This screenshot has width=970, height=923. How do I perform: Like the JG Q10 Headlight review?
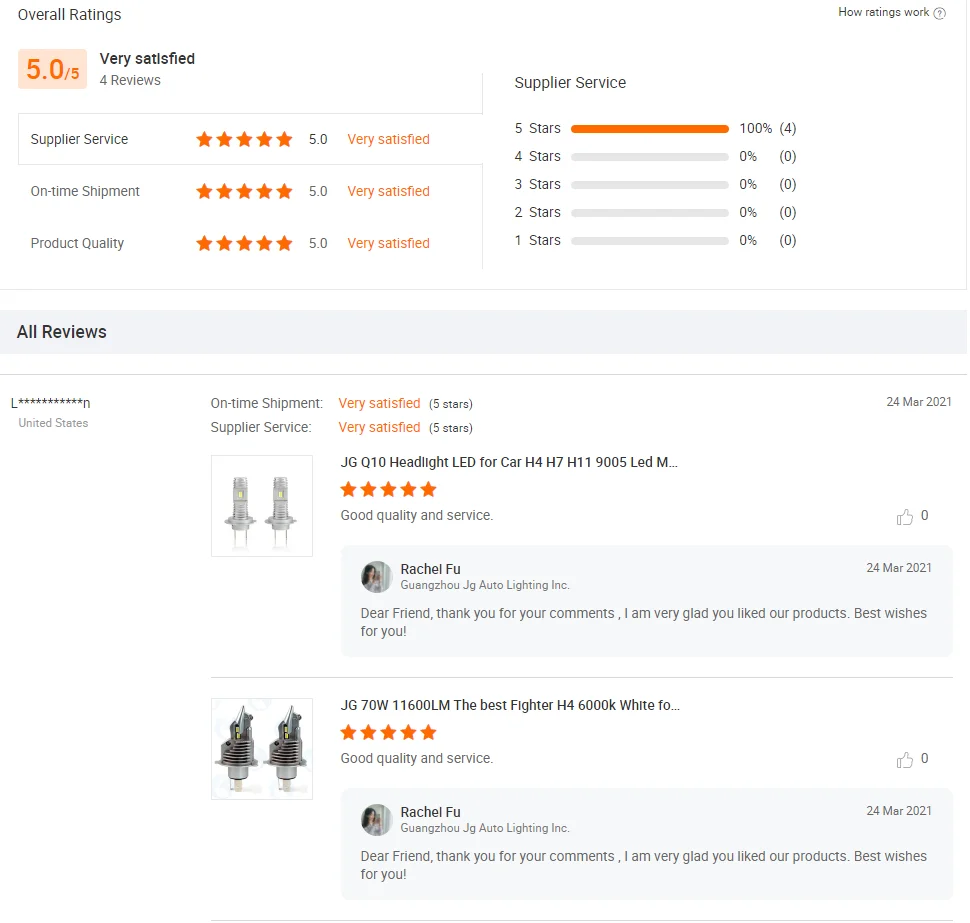pos(904,516)
